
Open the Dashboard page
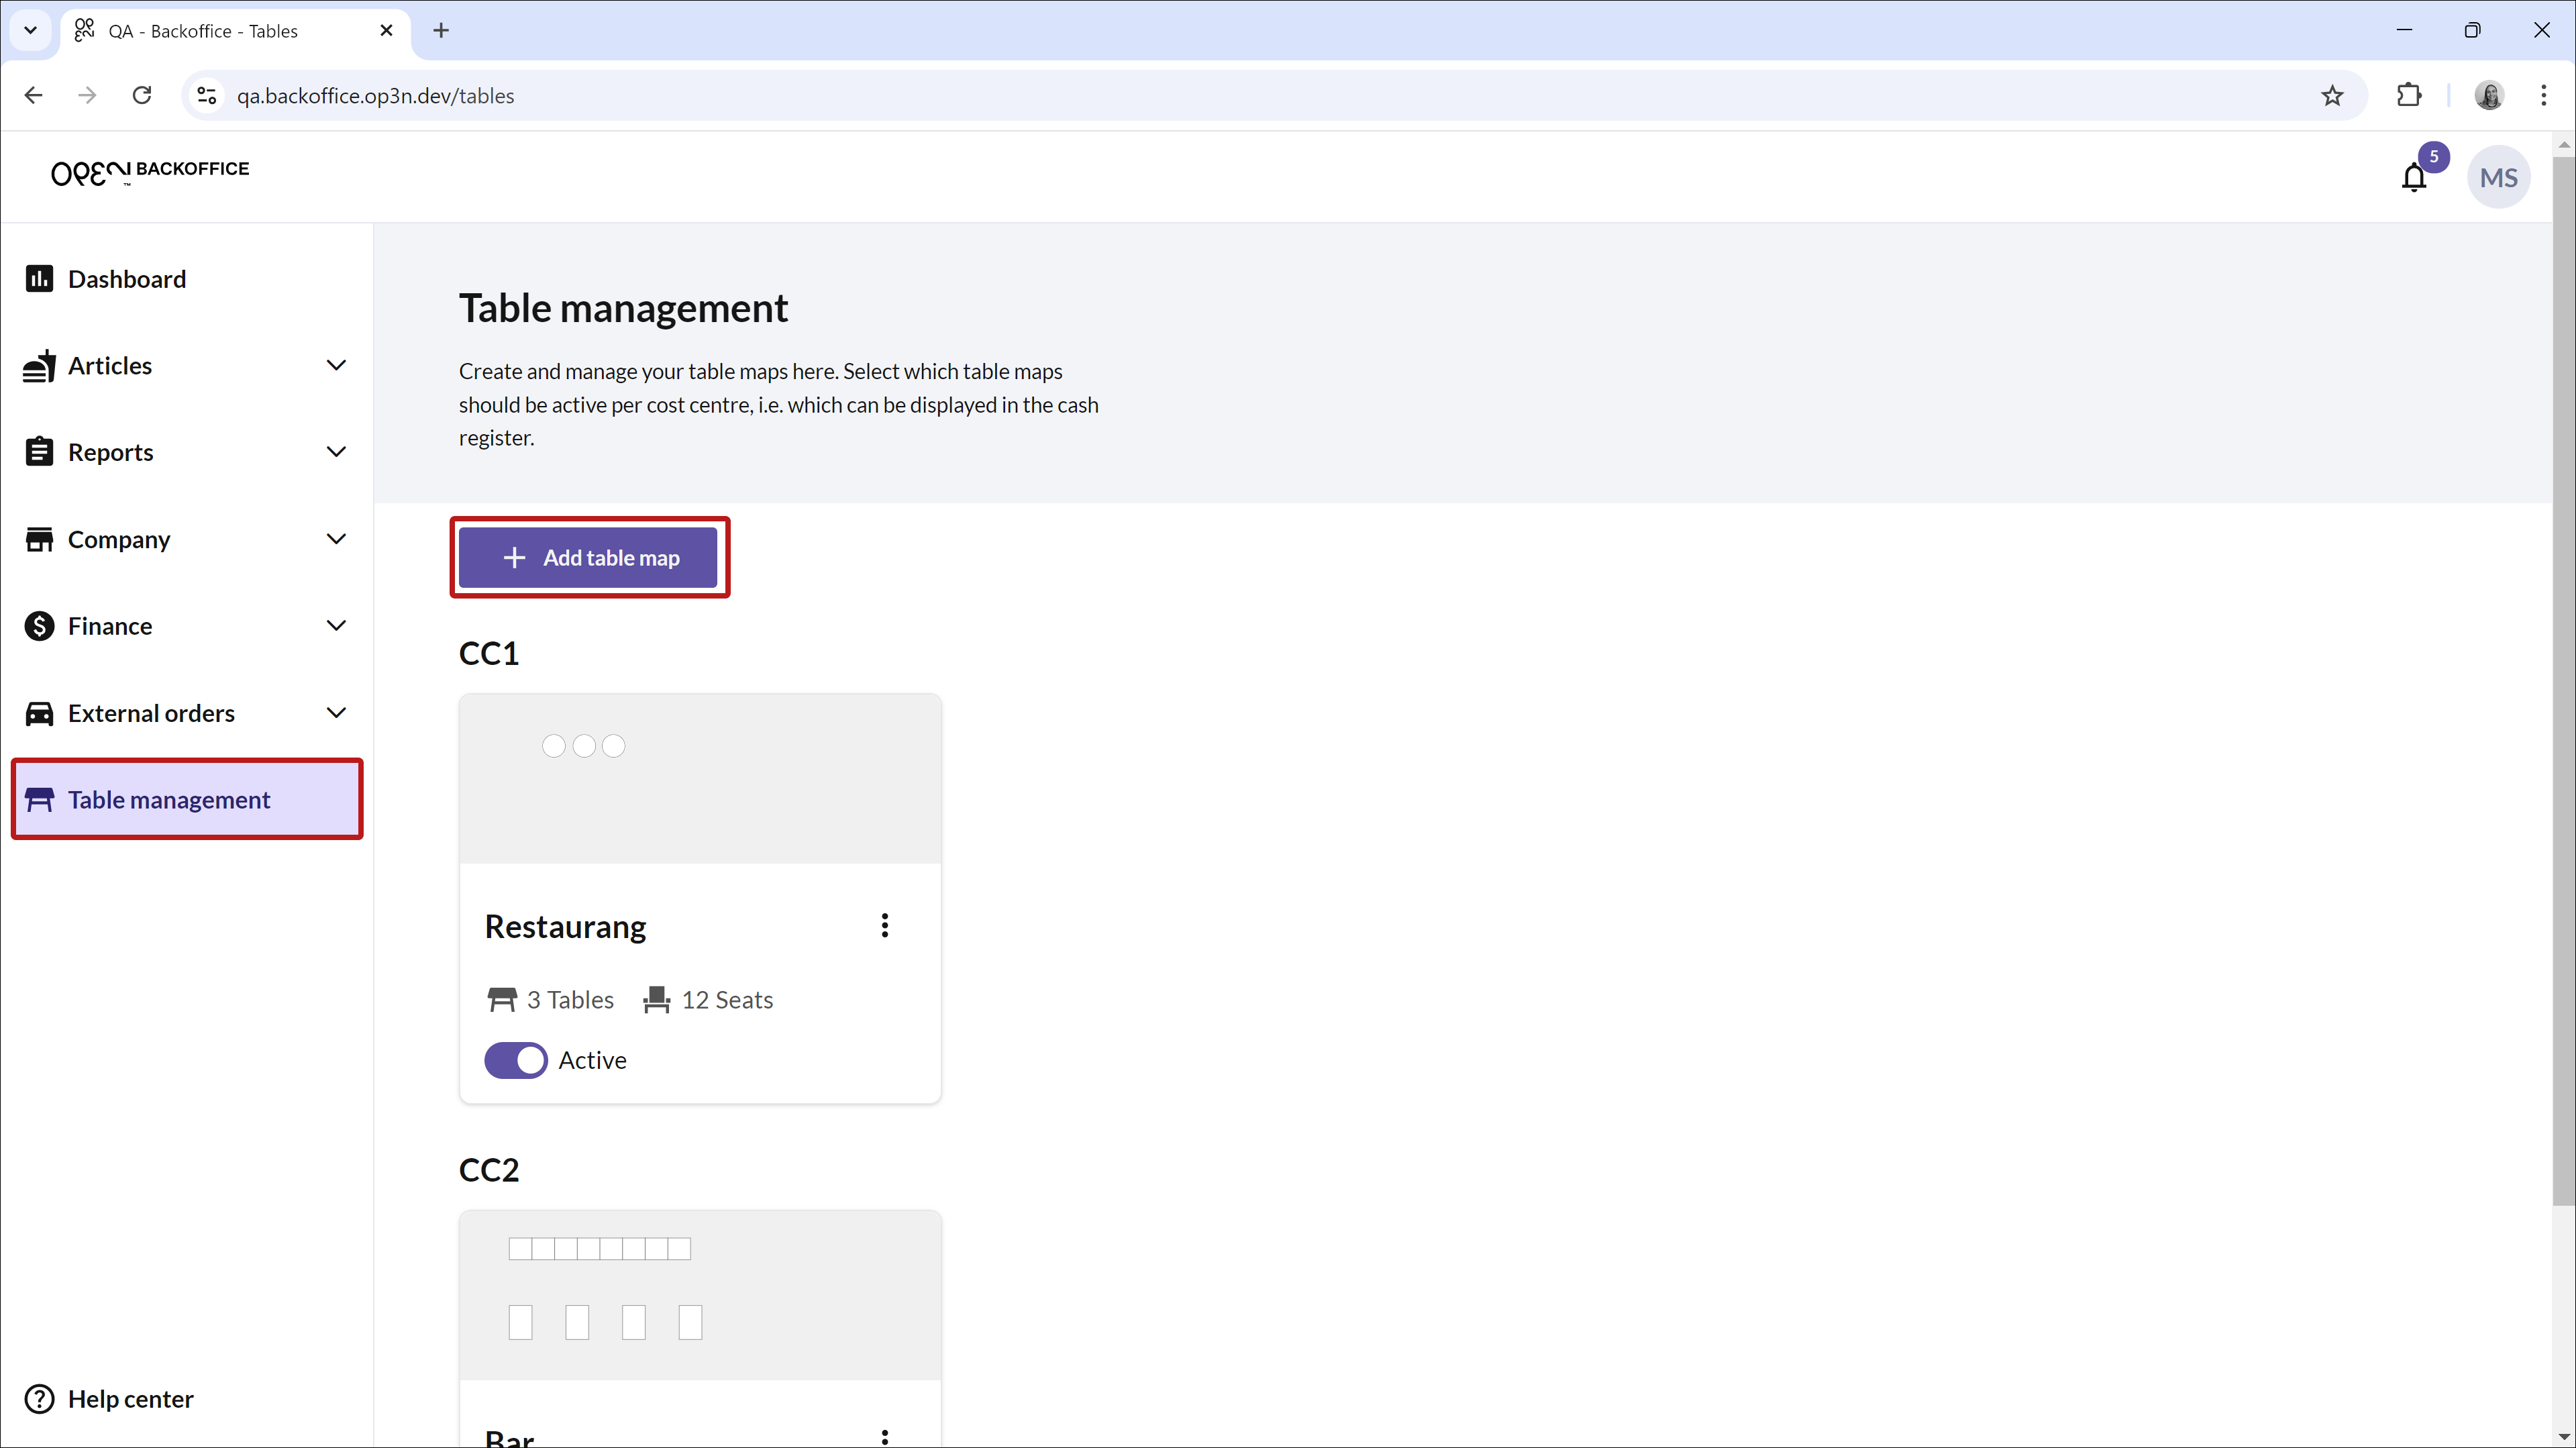point(126,278)
